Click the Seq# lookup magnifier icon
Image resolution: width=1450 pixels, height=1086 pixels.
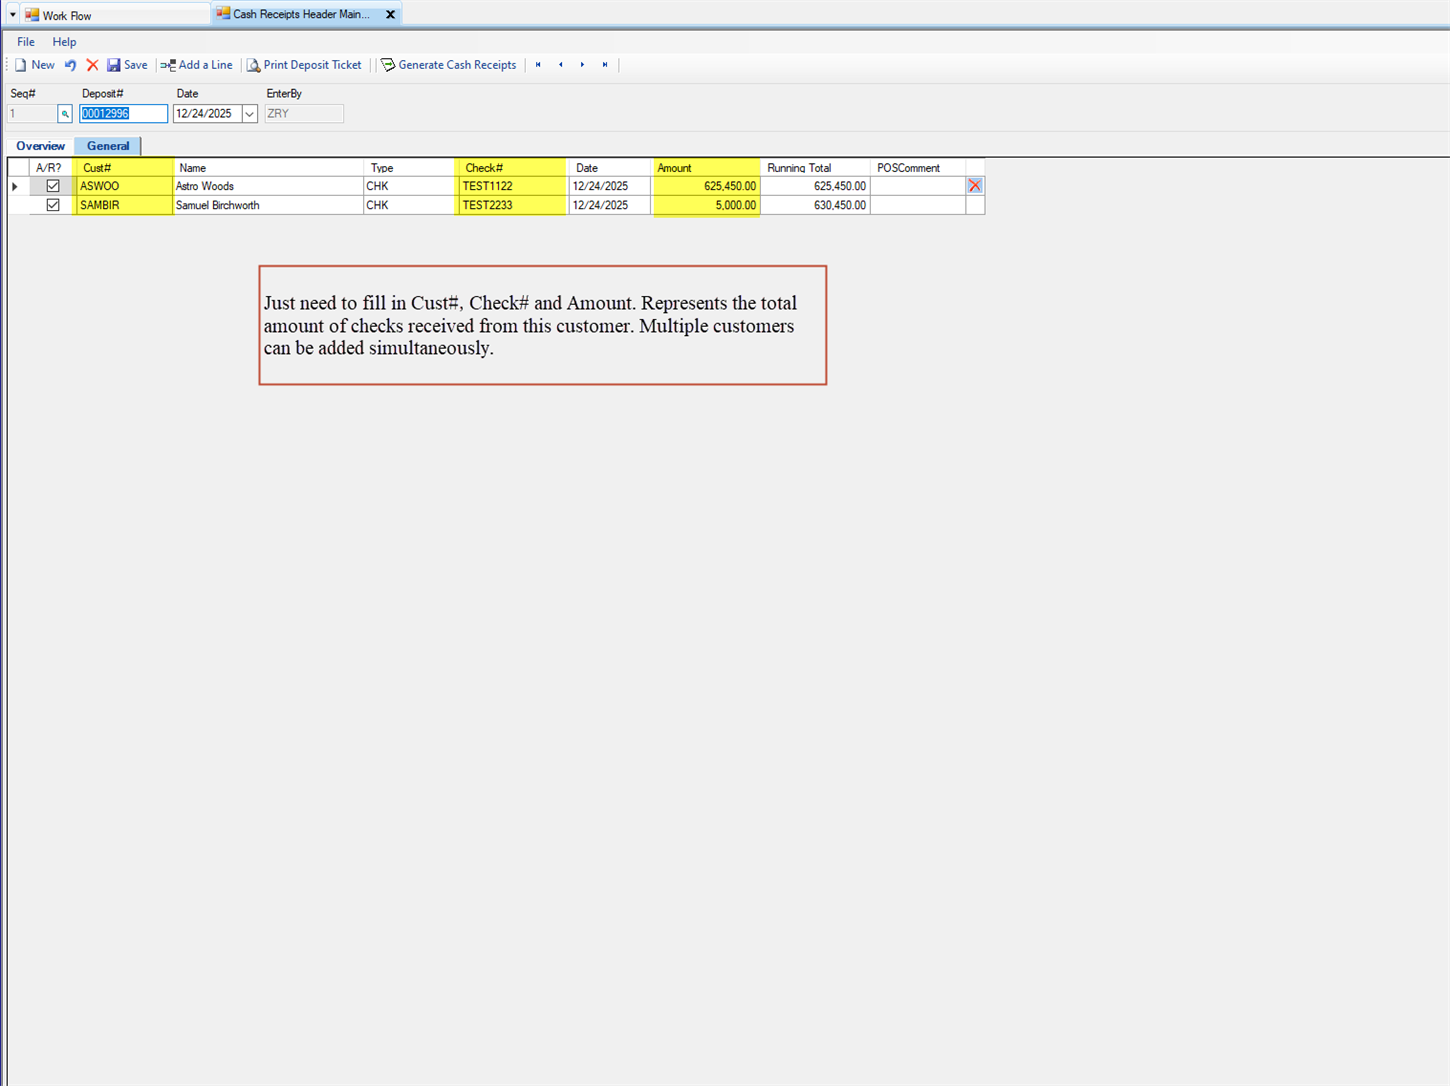click(64, 113)
